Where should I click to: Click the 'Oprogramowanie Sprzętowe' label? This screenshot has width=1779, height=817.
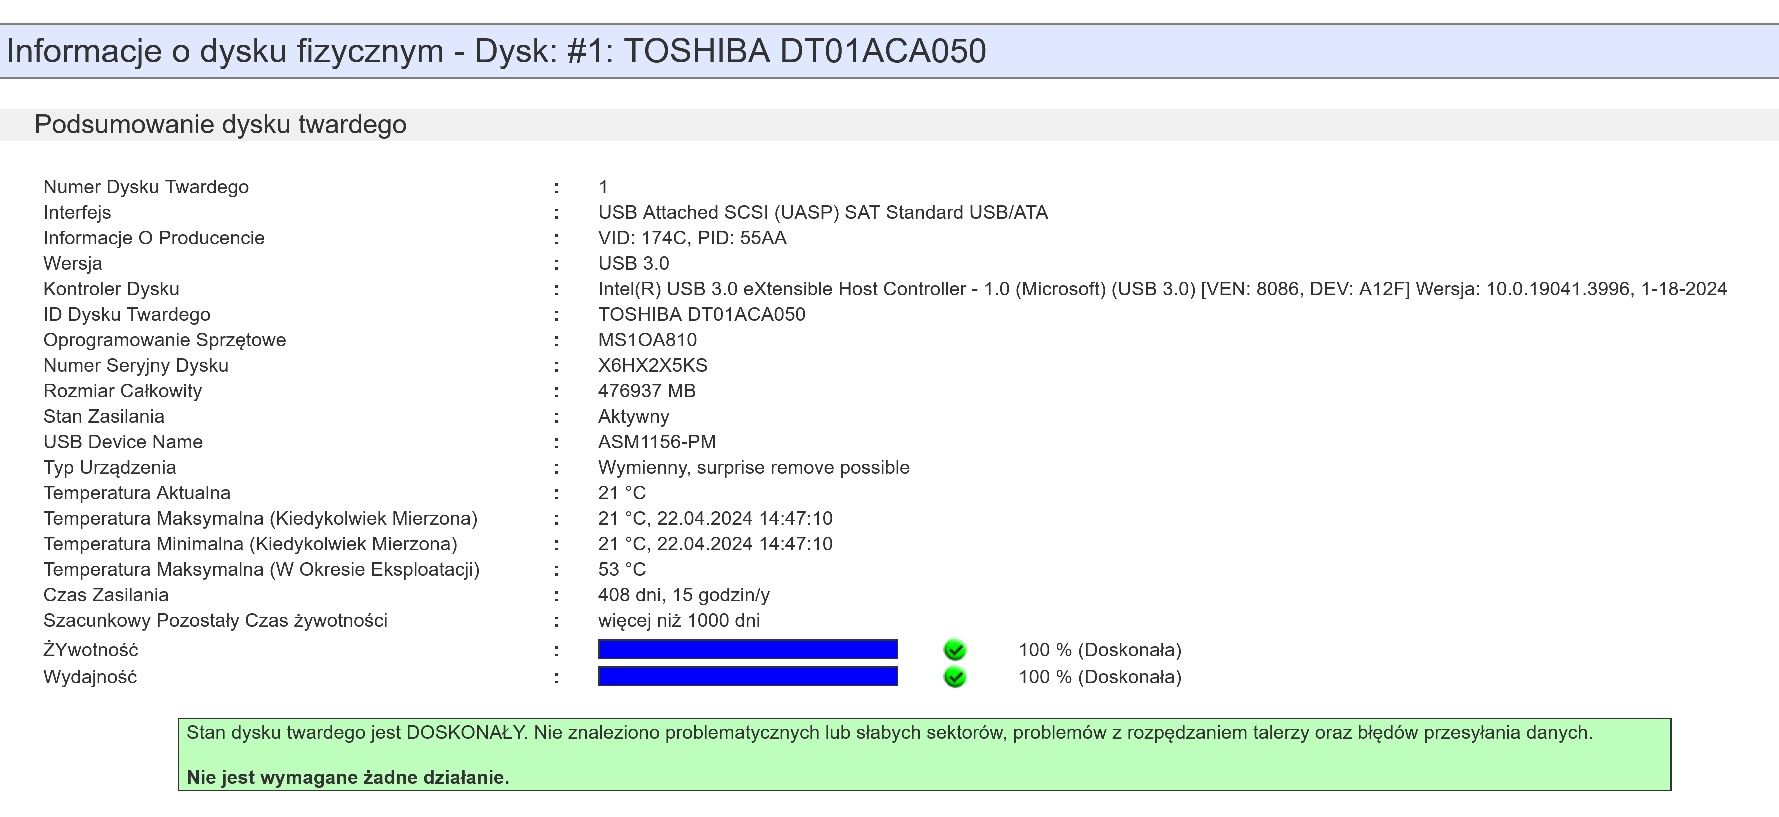tap(164, 340)
